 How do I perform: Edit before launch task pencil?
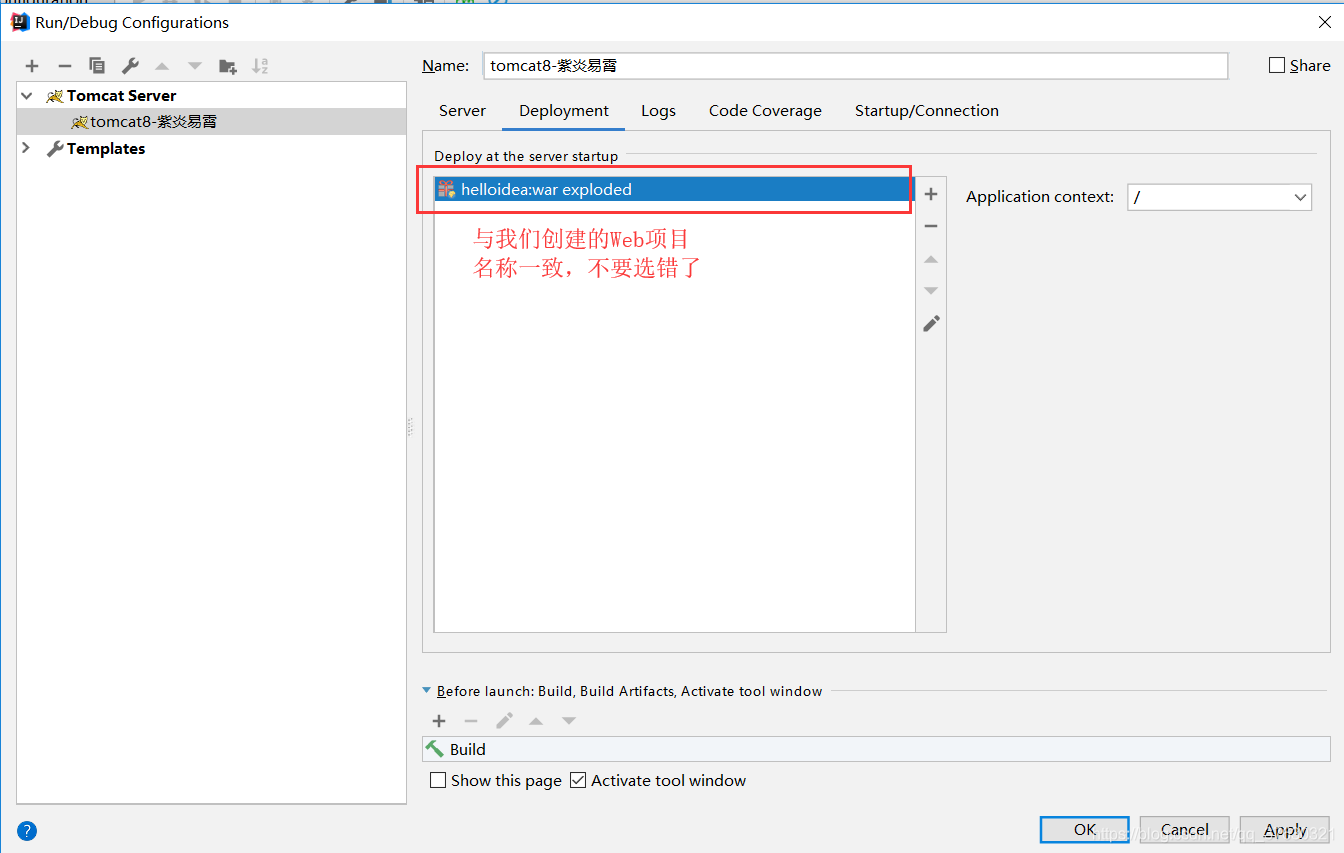tap(504, 721)
